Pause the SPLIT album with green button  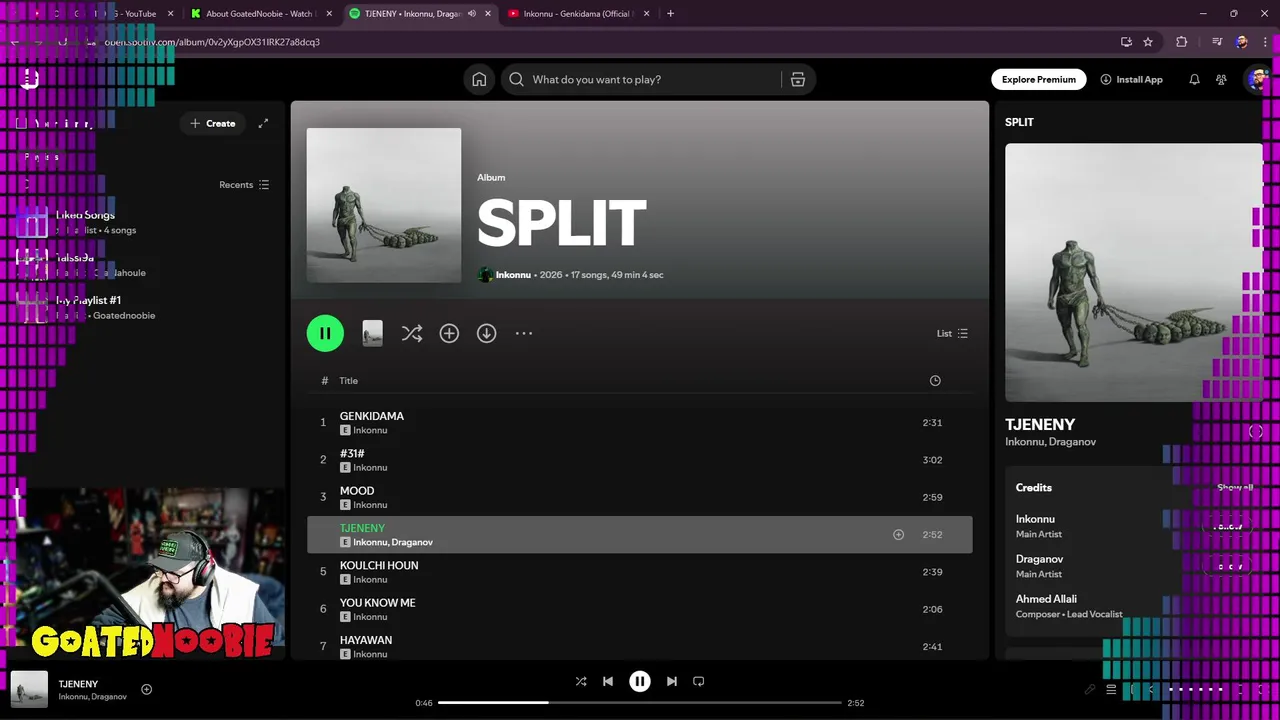pos(325,333)
